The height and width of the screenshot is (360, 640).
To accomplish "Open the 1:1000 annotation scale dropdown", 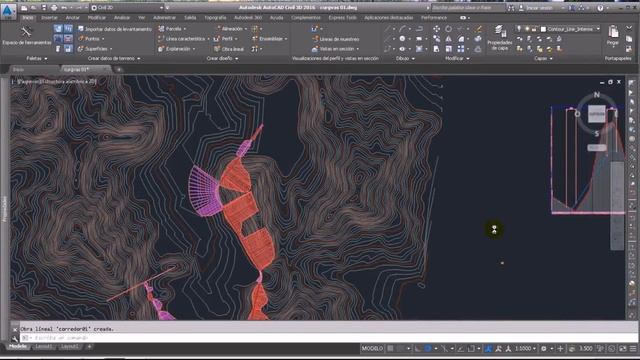I will [x=525, y=349].
